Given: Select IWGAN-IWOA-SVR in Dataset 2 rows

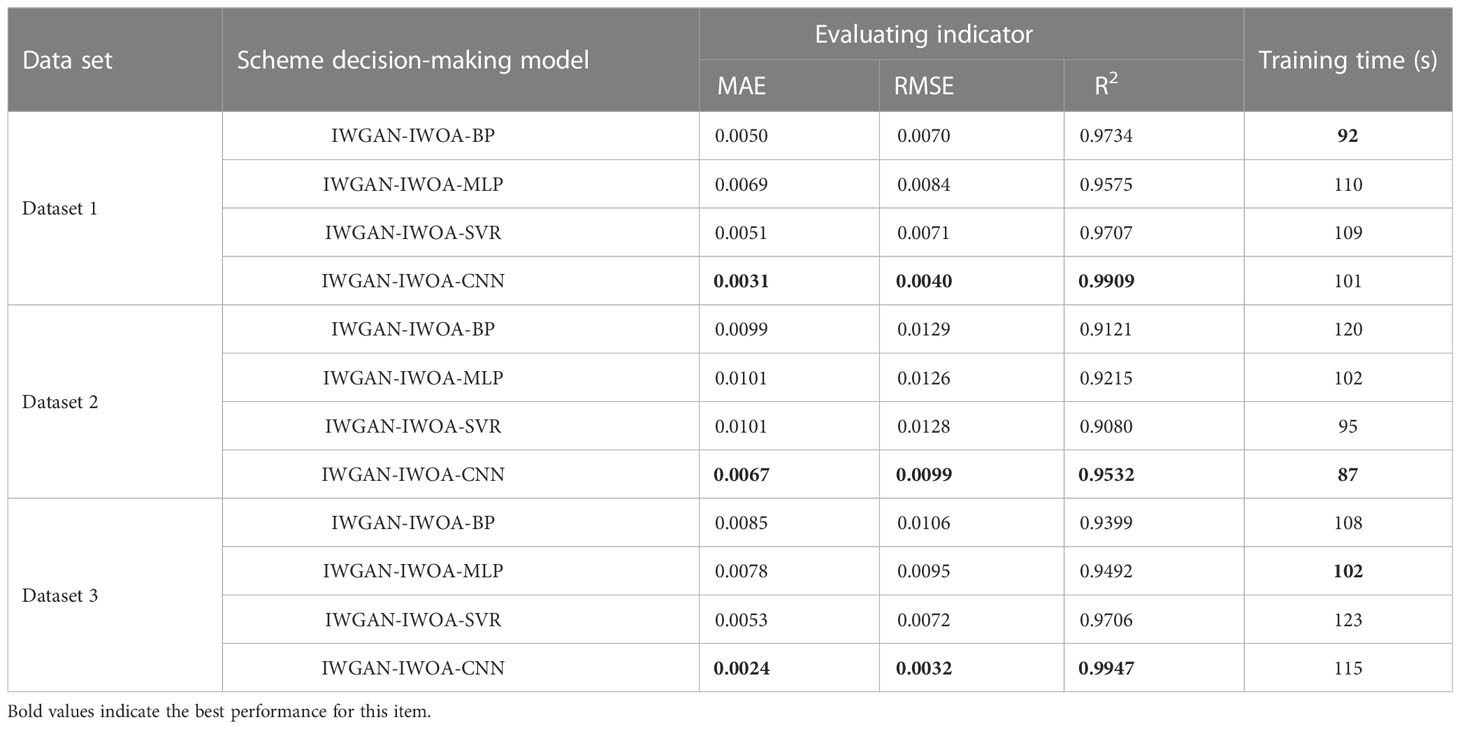Looking at the screenshot, I should click(413, 426).
